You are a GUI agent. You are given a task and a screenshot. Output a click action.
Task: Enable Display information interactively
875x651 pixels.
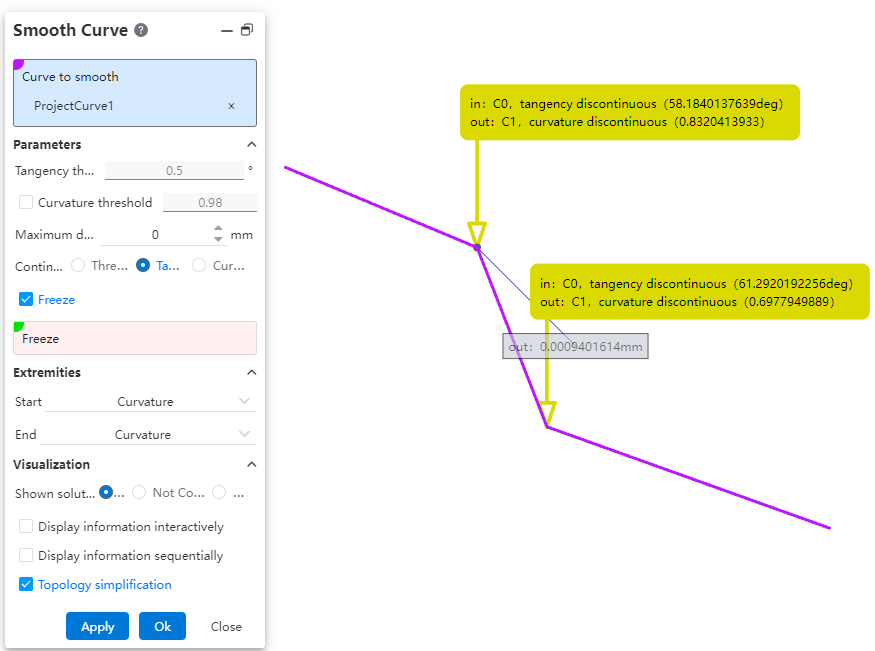pos(26,527)
